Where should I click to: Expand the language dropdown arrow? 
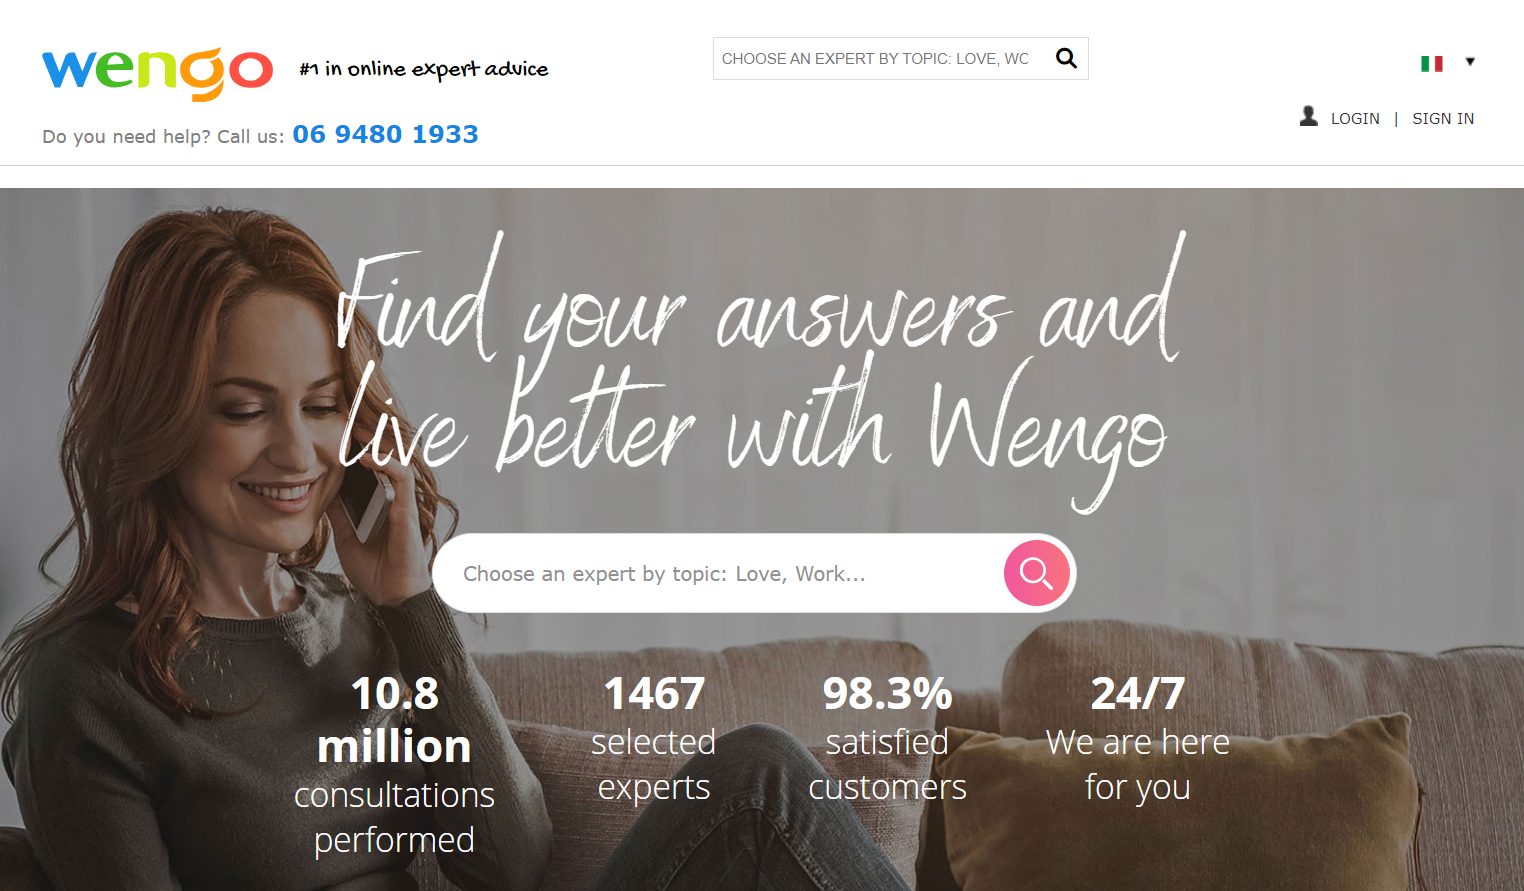(x=1470, y=62)
